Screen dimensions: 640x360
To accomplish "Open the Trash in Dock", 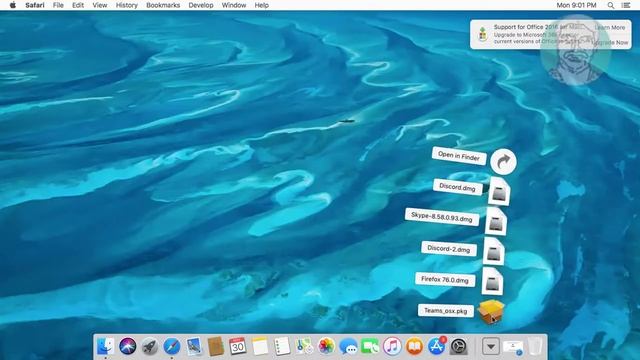I will tap(535, 347).
